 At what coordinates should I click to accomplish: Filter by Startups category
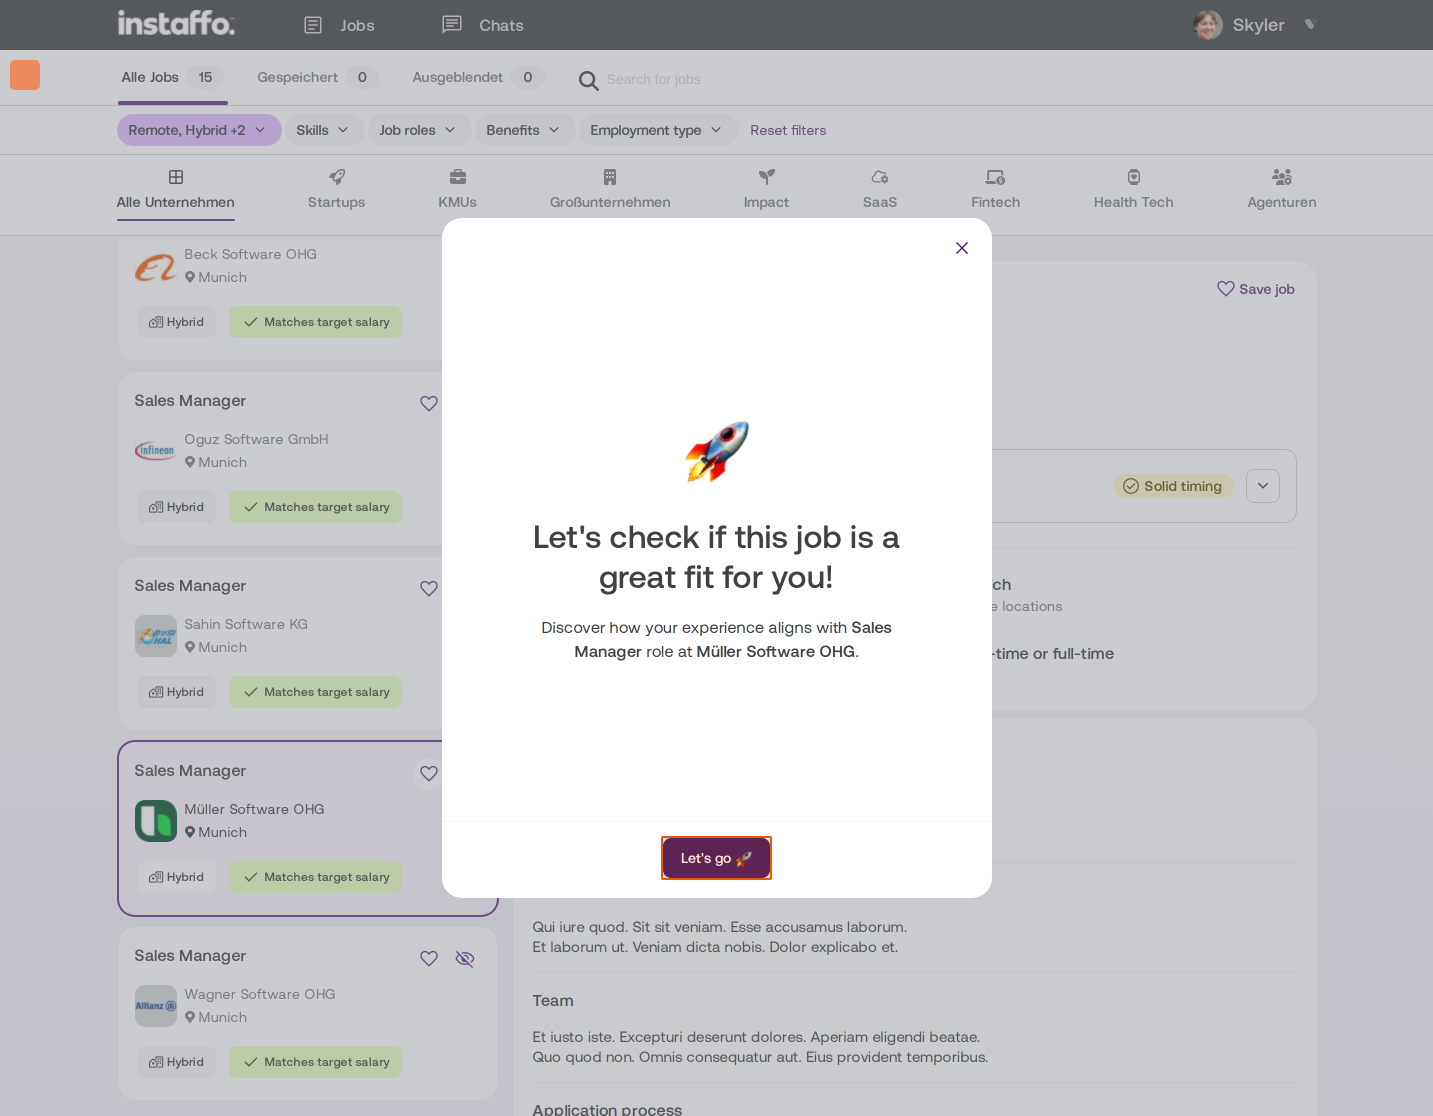tap(336, 190)
